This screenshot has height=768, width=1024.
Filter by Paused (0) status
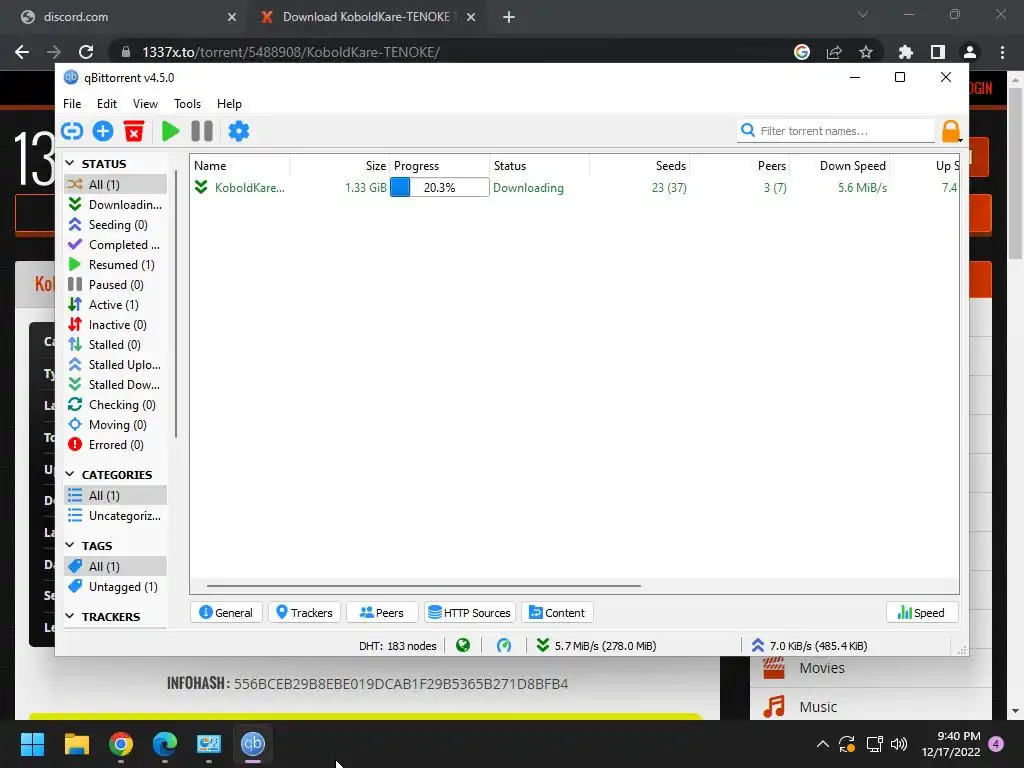pyautogui.click(x=116, y=285)
